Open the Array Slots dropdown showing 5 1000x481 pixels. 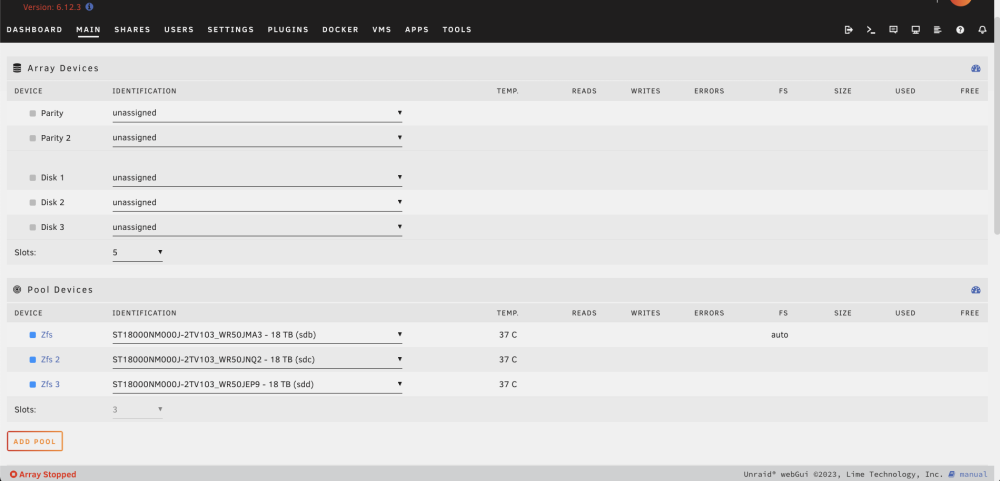tap(137, 253)
